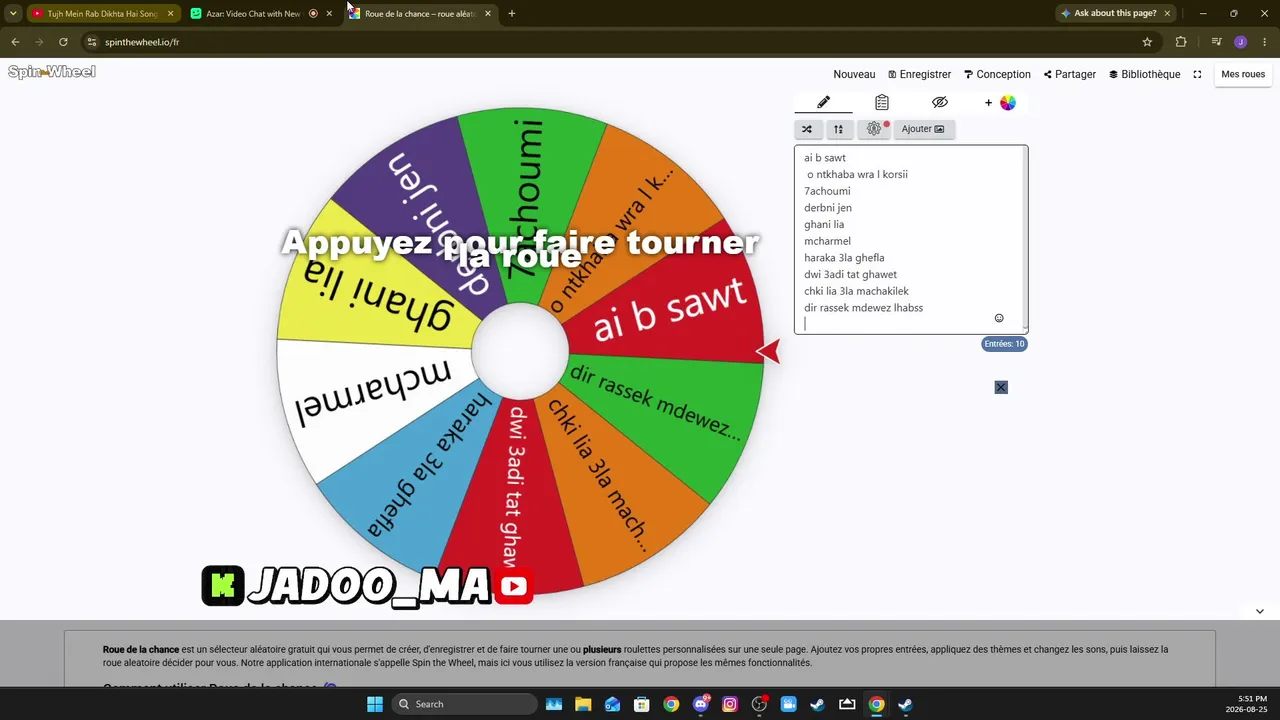Open Chrome three-dot menu
The height and width of the screenshot is (720, 1280).
point(1265,42)
